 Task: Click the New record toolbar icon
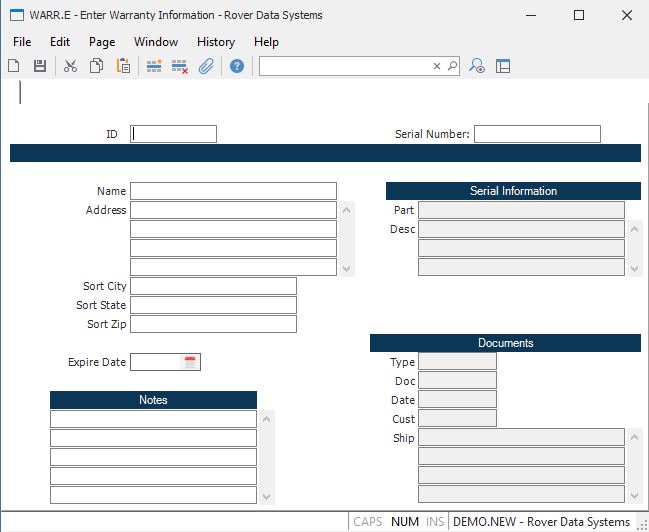(14, 66)
